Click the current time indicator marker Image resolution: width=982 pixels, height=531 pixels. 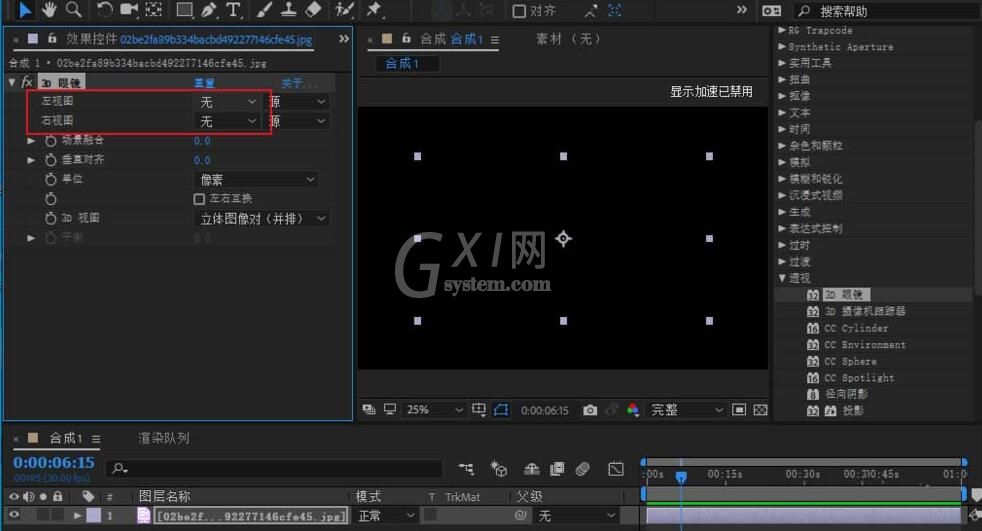(681, 477)
